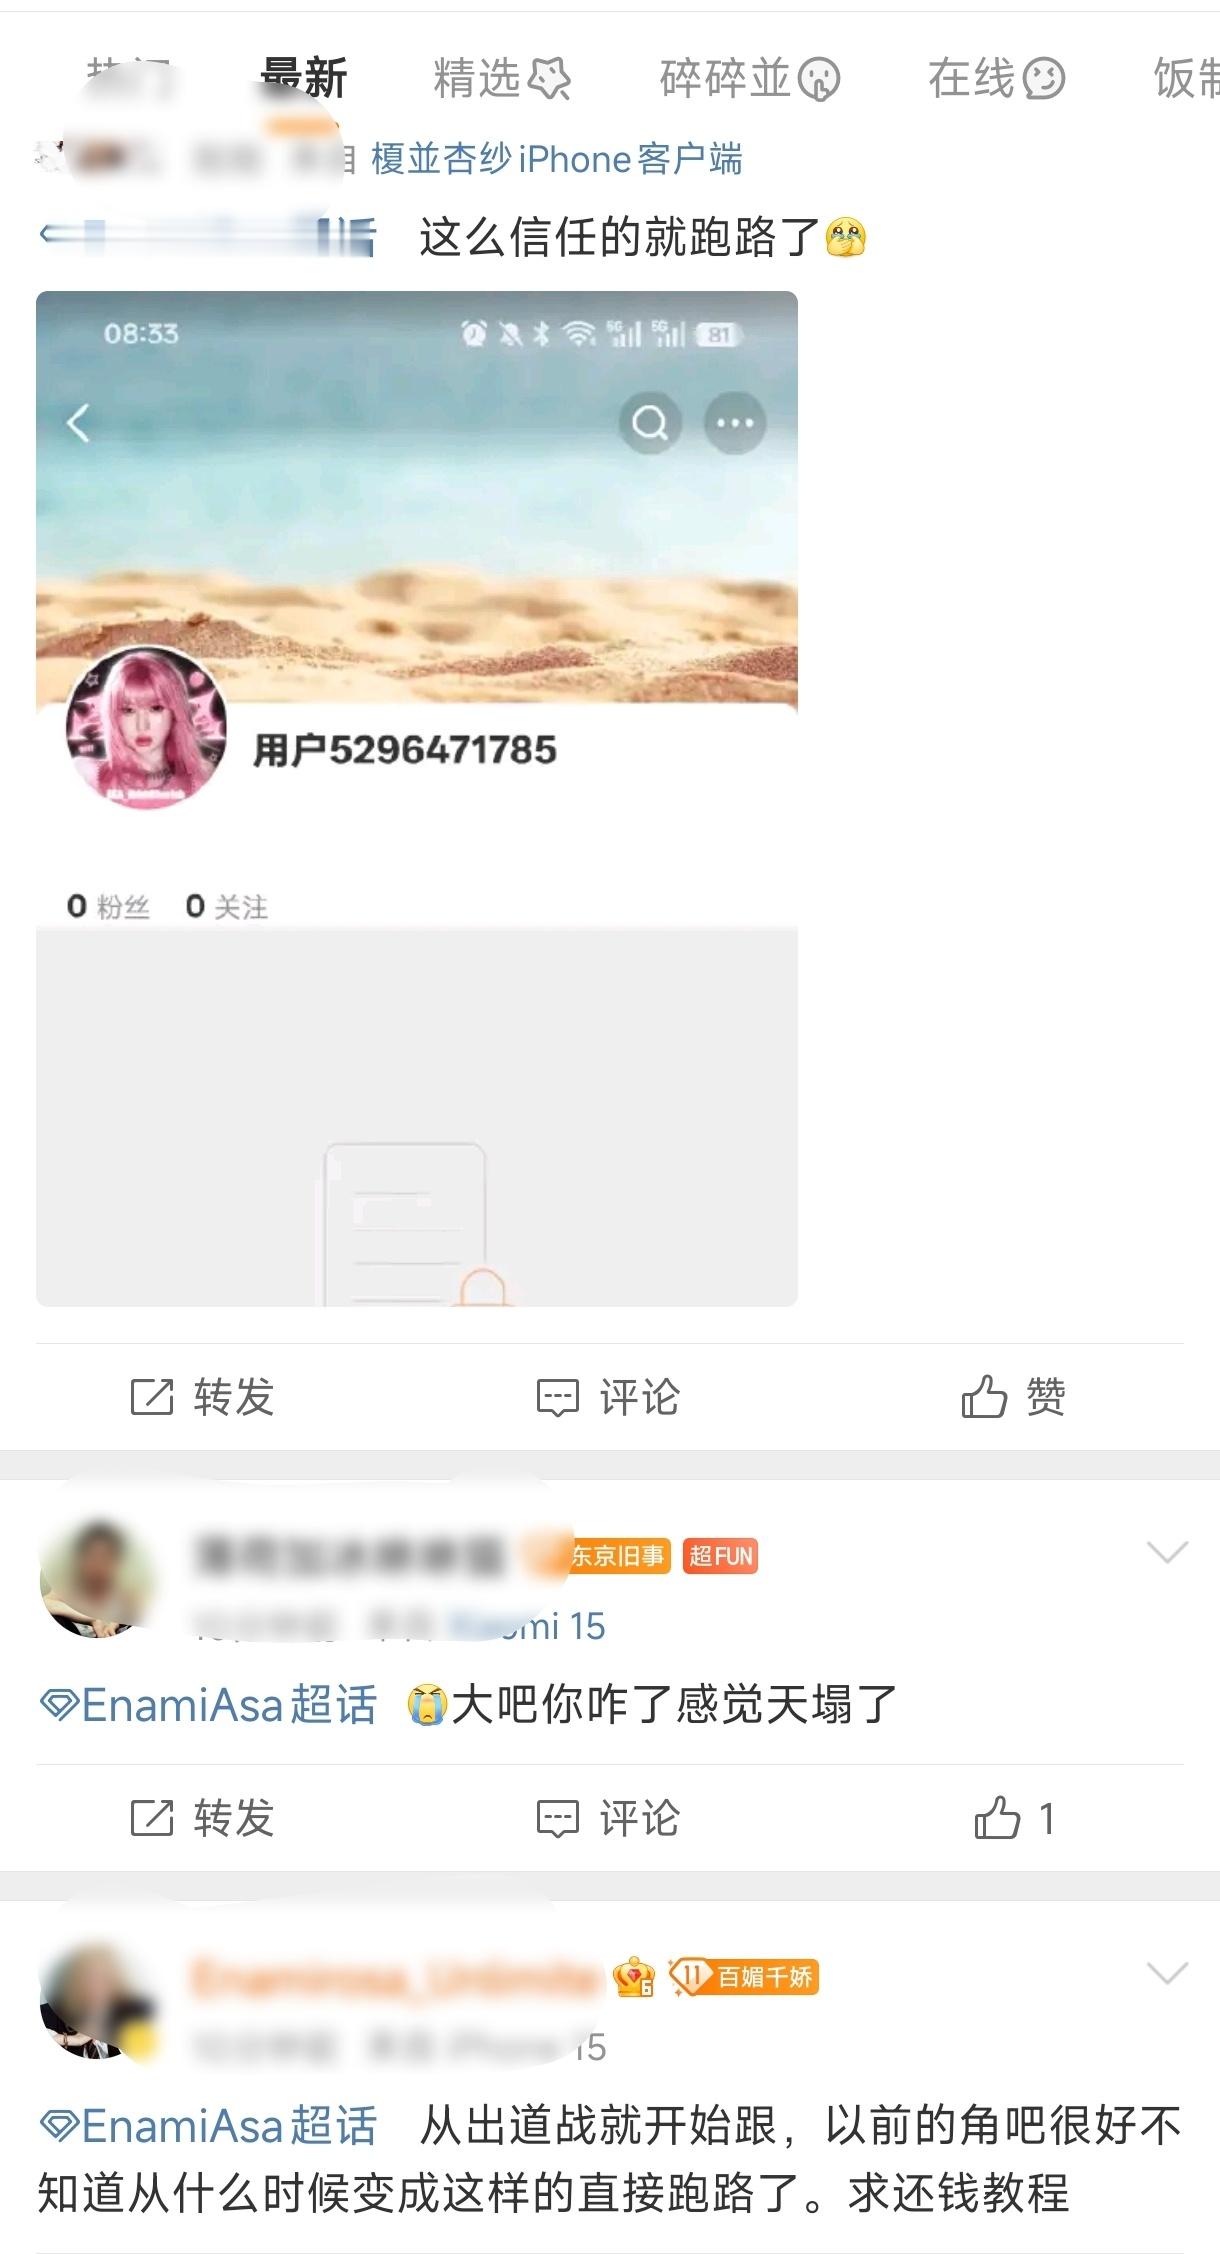Open the 在线 tab
The height and width of the screenshot is (2254, 1220).
pos(996,78)
